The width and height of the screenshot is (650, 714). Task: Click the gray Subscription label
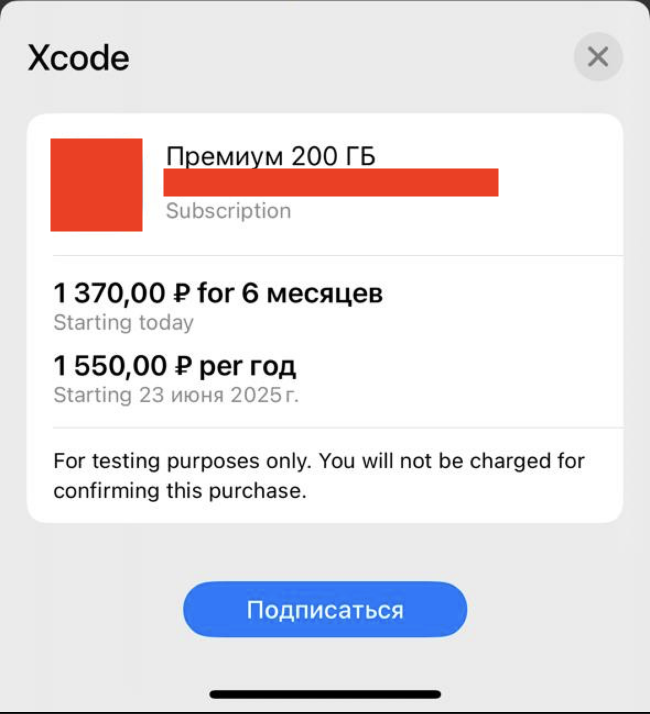click(x=228, y=211)
